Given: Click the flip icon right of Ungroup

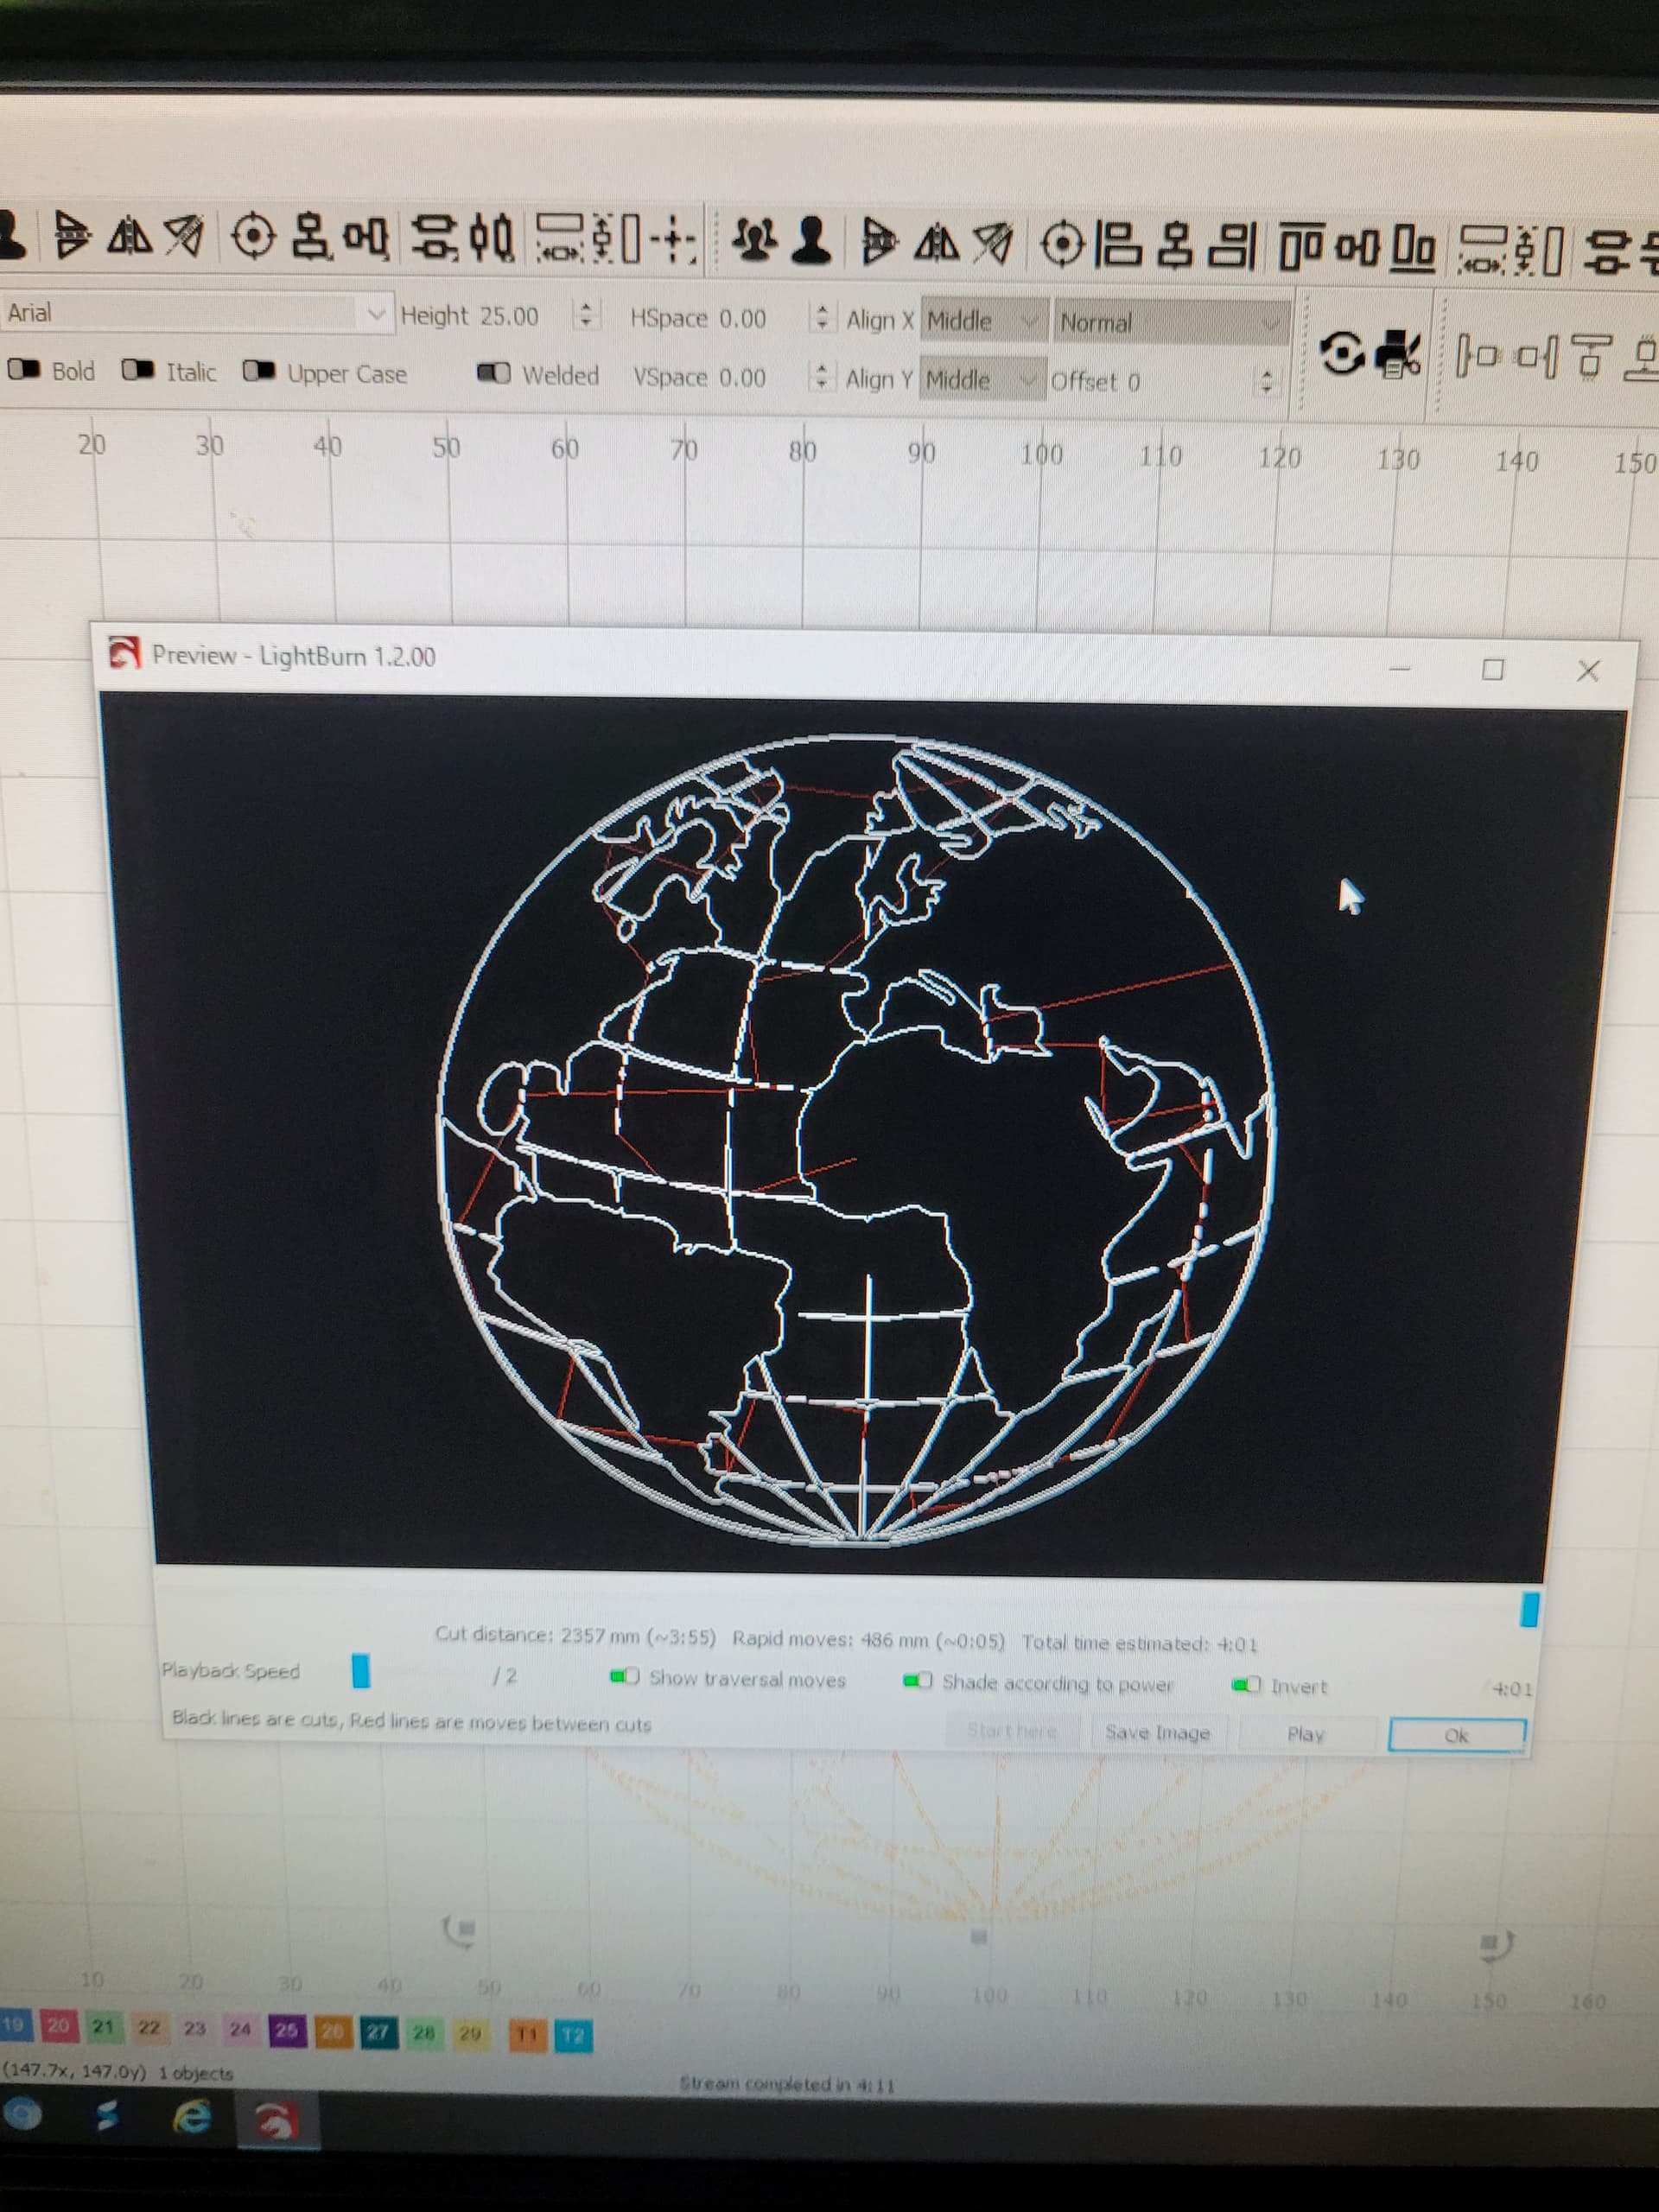Looking at the screenshot, I should pos(878,244).
